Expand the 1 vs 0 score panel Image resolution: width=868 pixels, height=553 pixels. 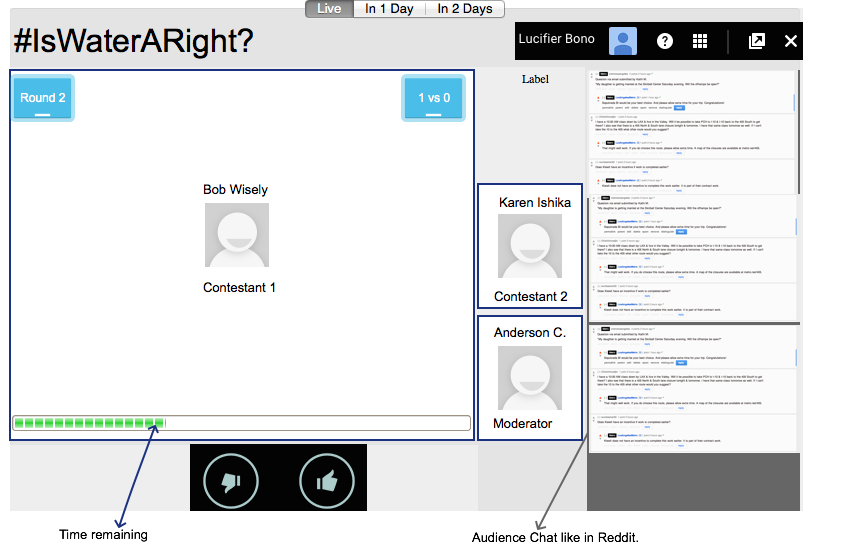tap(433, 99)
